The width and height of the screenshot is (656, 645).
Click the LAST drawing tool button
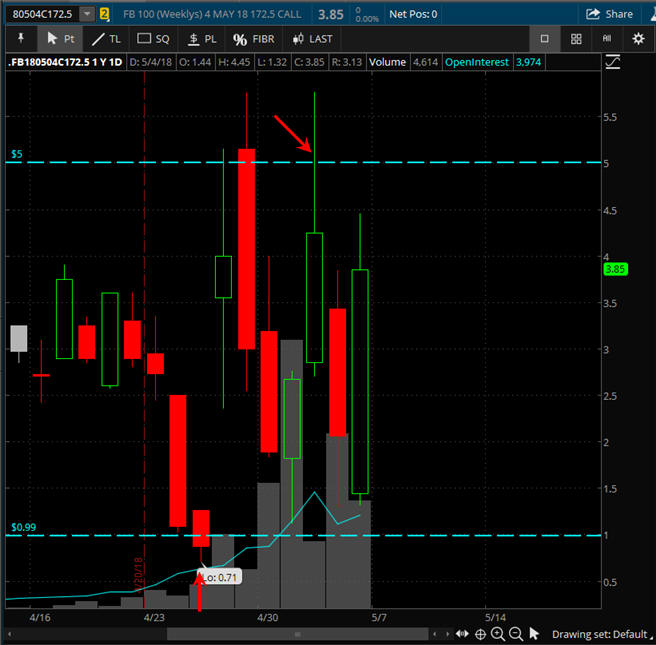point(312,39)
